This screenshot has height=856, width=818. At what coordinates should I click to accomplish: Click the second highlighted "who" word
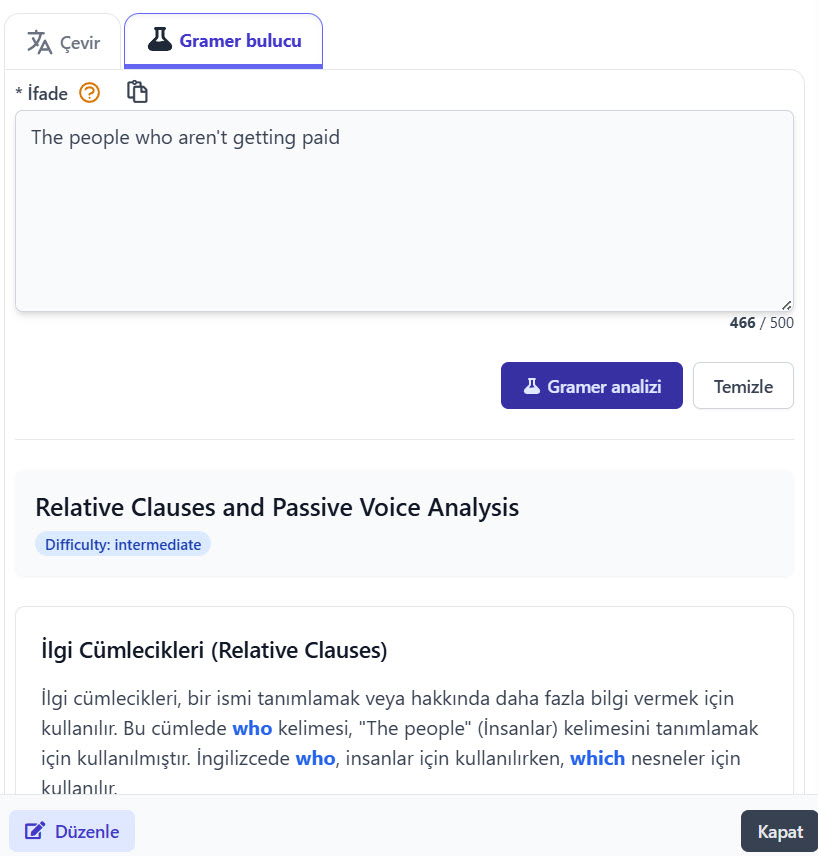pos(315,758)
